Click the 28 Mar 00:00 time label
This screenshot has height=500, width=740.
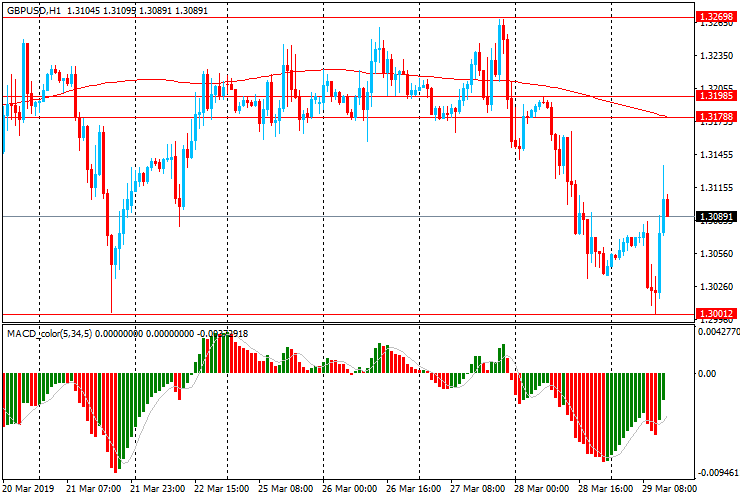[x=542, y=488]
